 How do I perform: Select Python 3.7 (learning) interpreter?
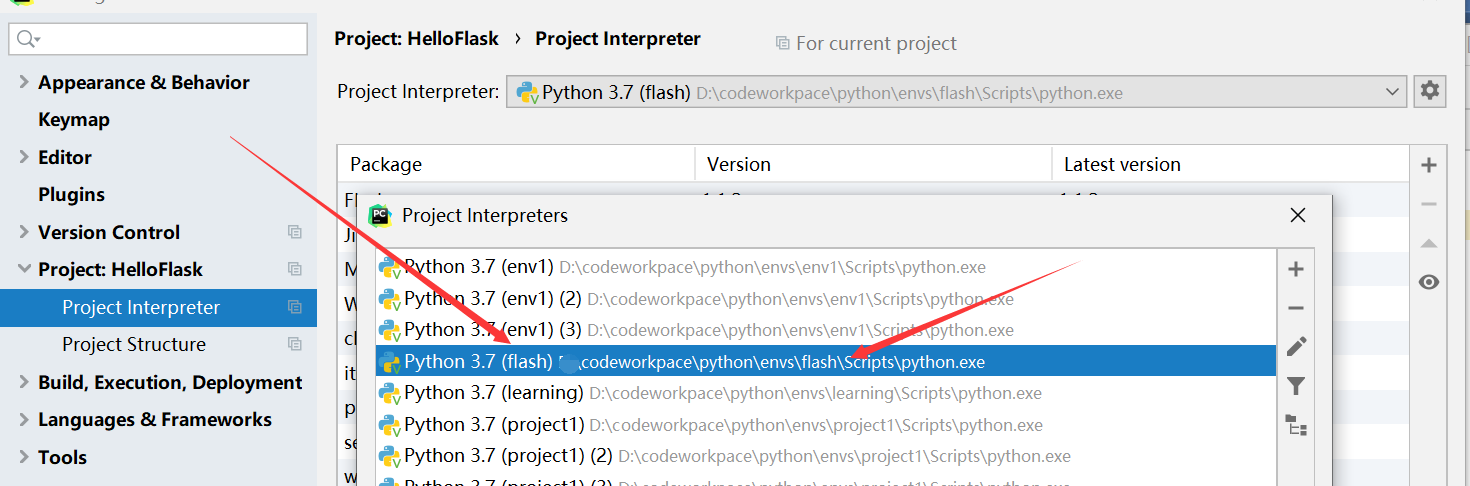point(825,393)
